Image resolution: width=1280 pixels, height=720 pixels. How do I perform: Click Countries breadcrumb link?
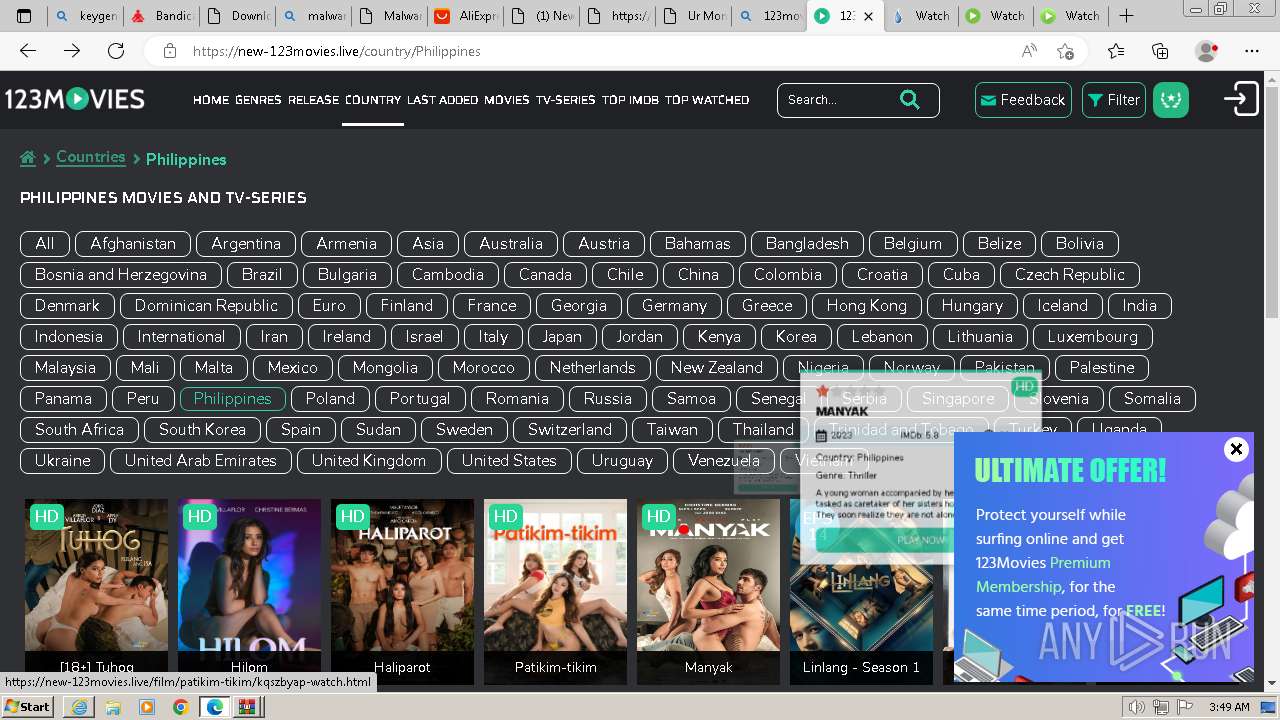pyautogui.click(x=91, y=157)
